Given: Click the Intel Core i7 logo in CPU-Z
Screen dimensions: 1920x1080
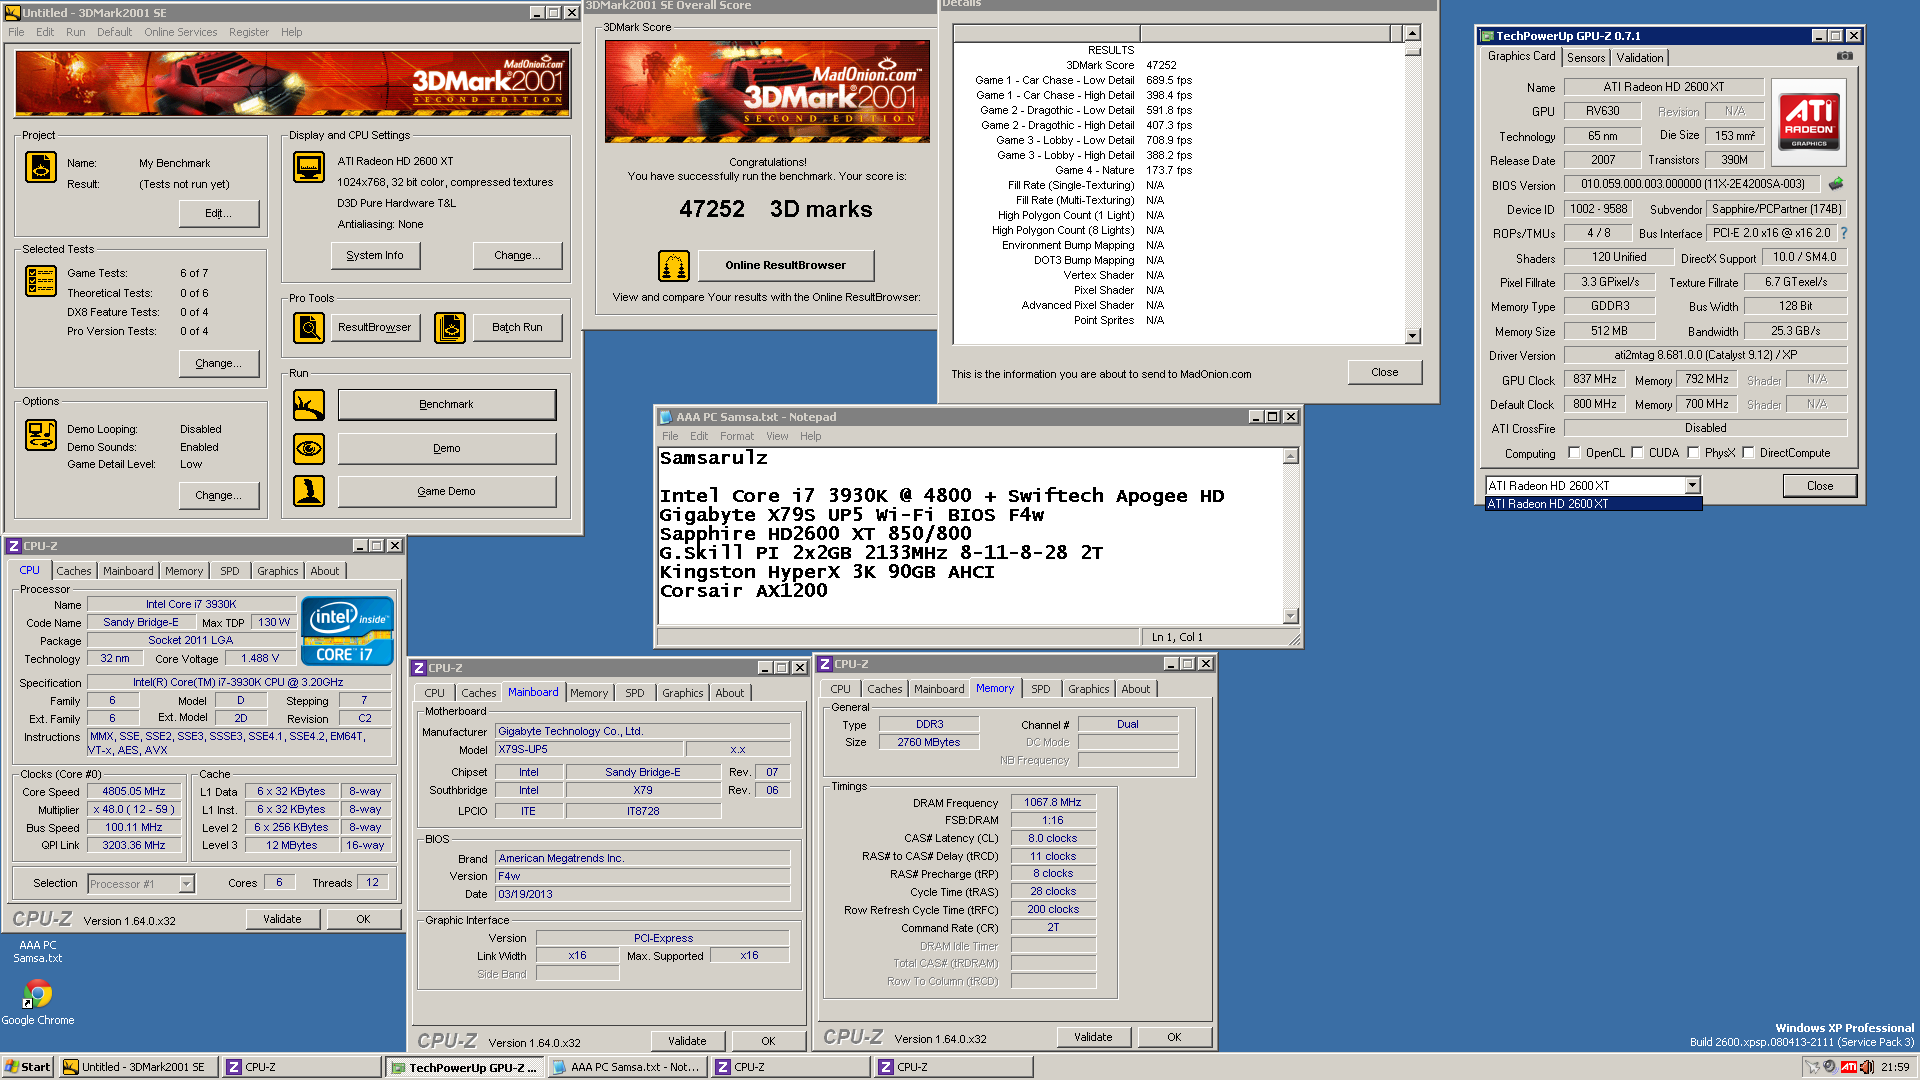Looking at the screenshot, I should [347, 631].
